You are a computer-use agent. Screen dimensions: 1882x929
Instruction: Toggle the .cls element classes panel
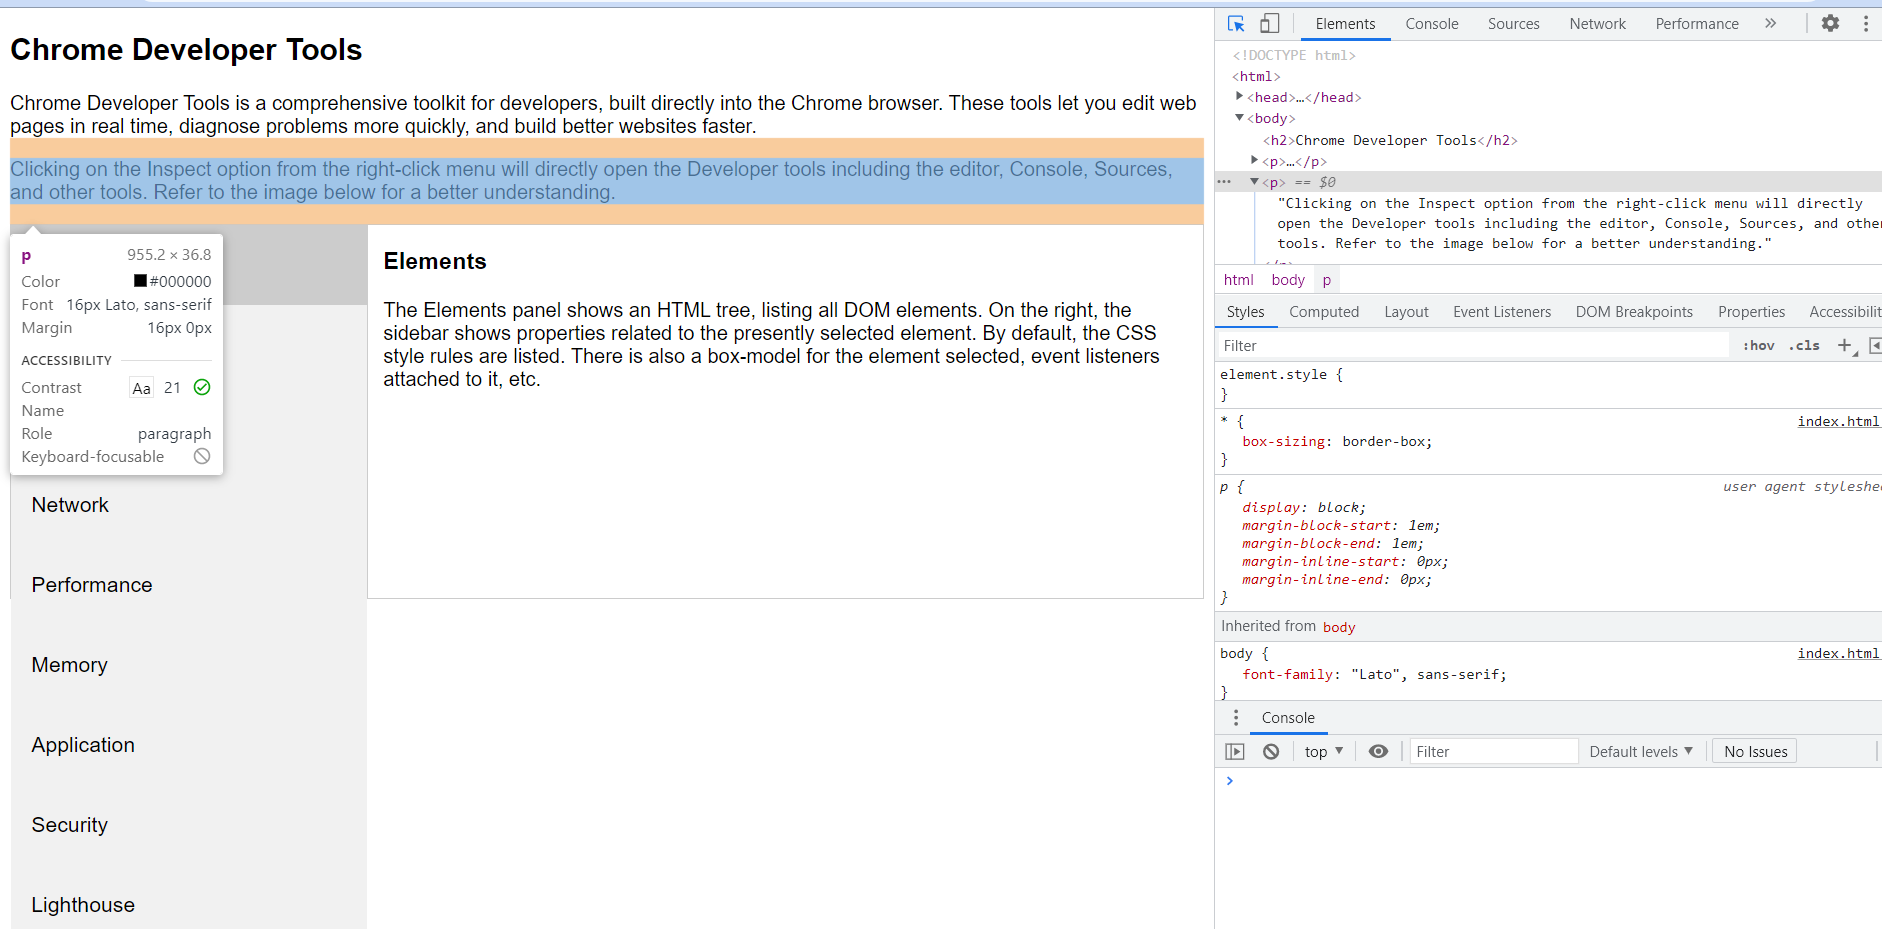point(1804,346)
